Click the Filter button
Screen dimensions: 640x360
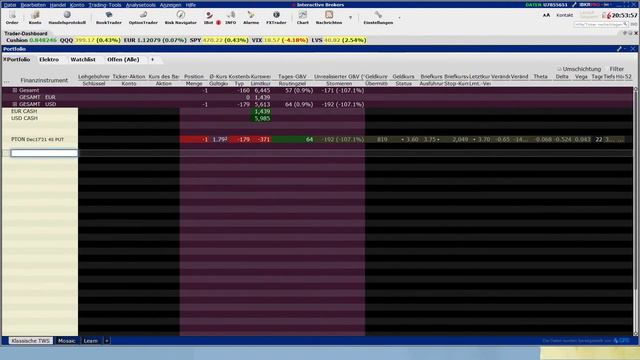[617, 69]
